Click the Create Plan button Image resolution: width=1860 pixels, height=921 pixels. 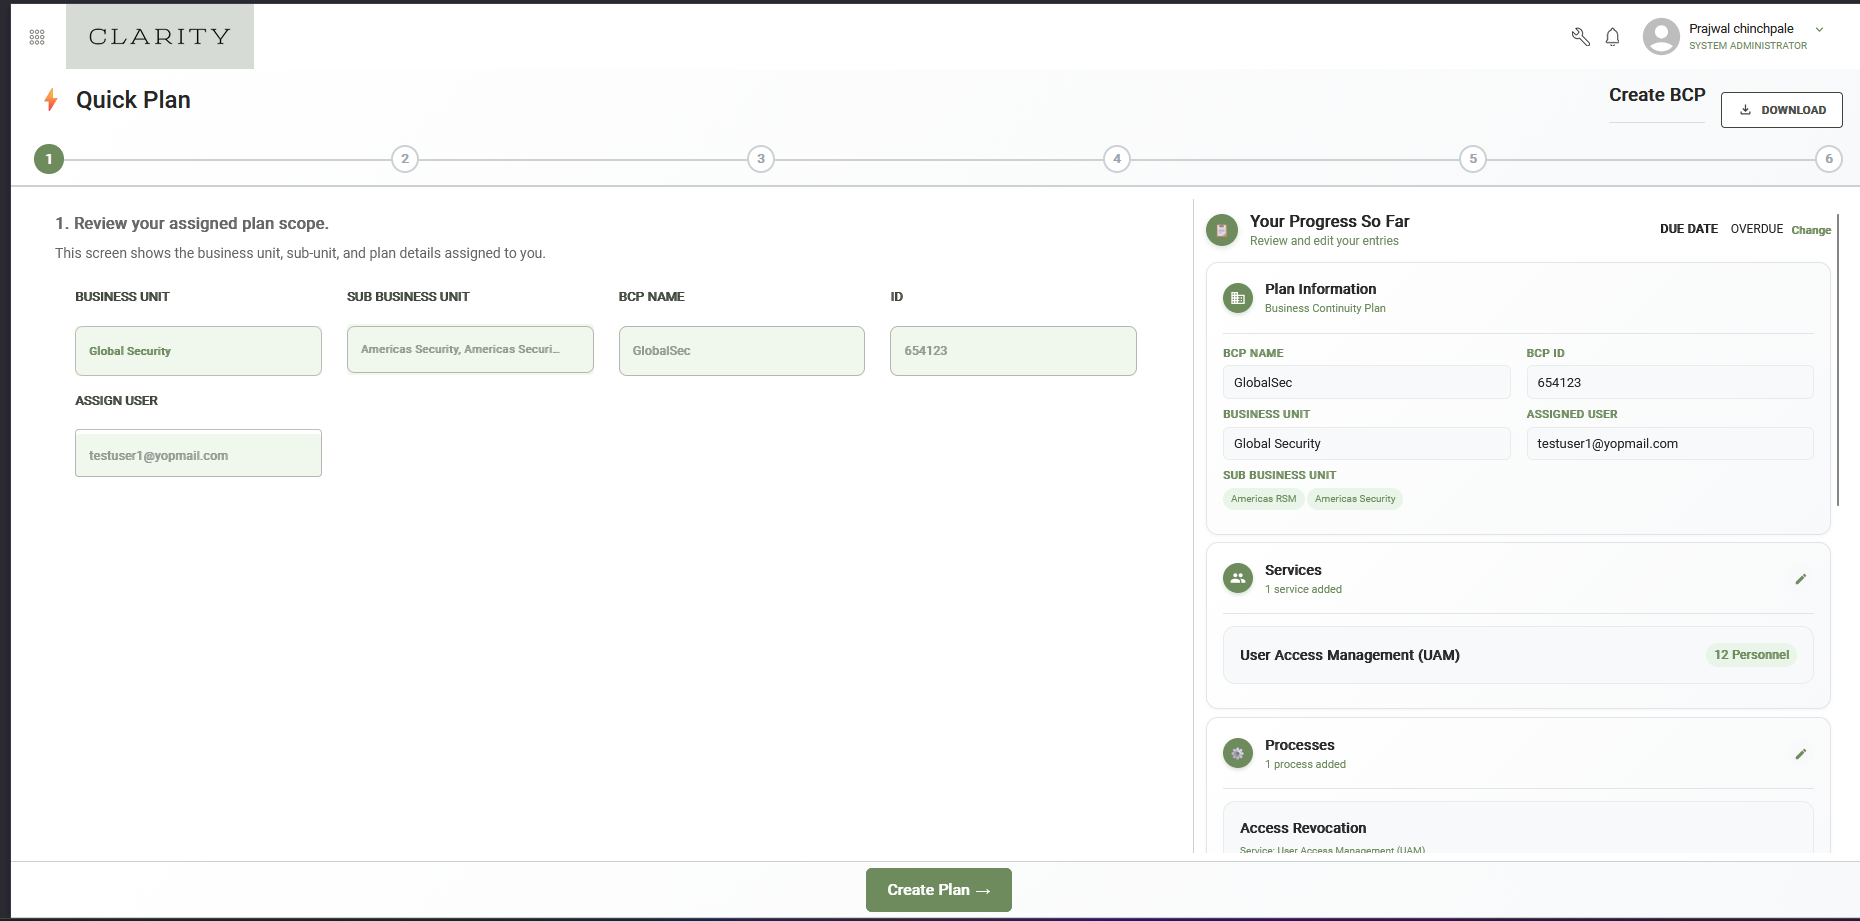[x=939, y=890]
